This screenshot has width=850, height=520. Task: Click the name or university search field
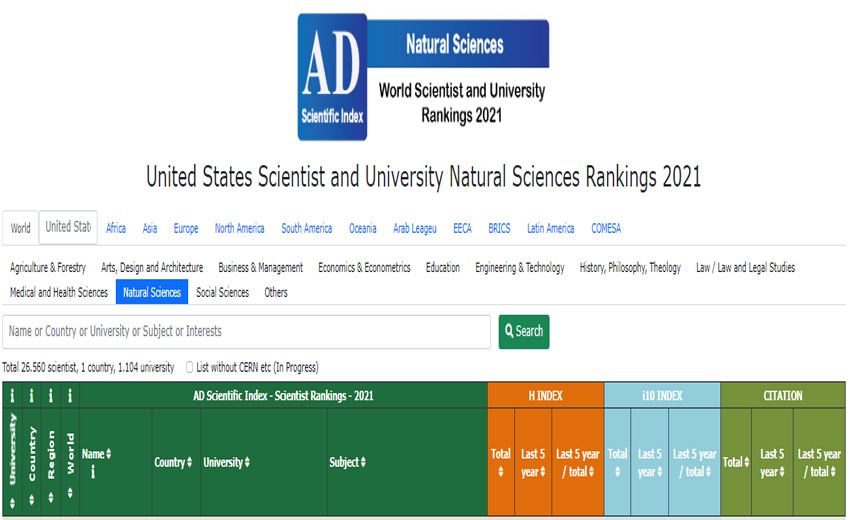tap(246, 331)
